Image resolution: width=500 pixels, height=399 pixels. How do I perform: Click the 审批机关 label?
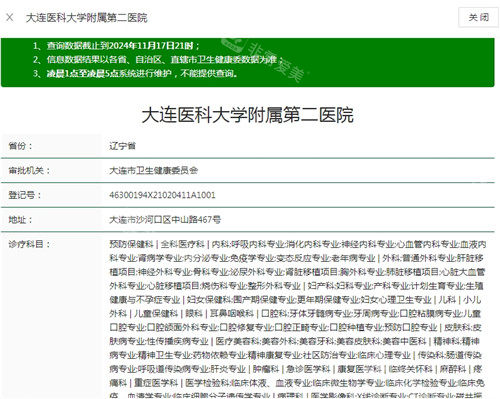click(29, 171)
